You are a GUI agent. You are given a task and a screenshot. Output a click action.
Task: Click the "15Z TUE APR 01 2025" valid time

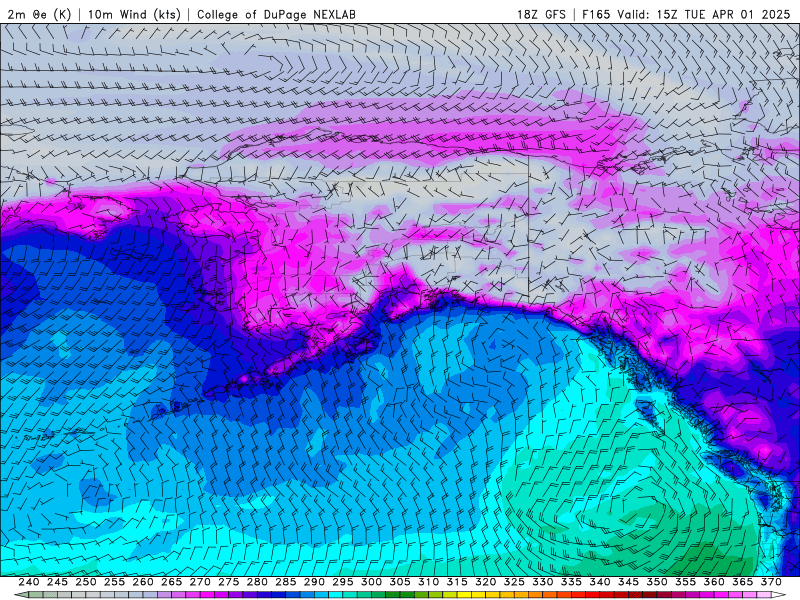[x=723, y=14]
